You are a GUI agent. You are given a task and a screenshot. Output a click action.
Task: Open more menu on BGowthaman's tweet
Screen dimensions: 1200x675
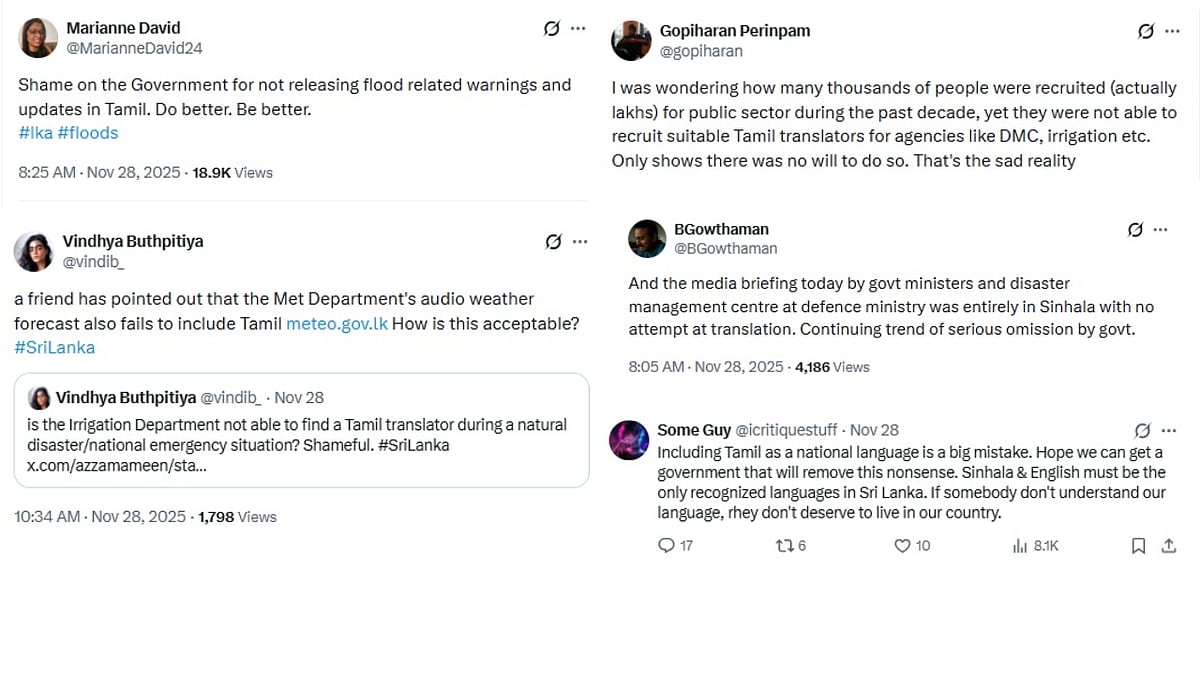(1160, 229)
